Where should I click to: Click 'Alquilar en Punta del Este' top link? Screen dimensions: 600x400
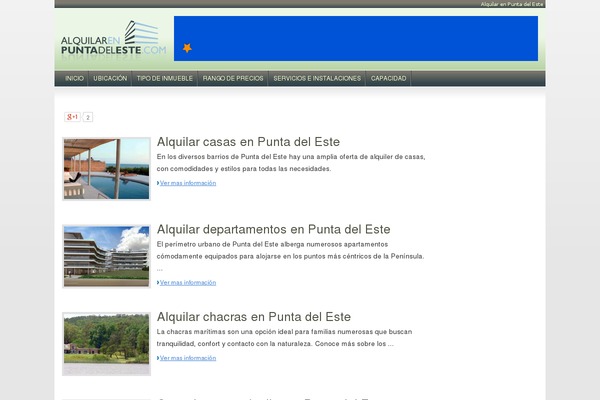pyautogui.click(x=512, y=4)
